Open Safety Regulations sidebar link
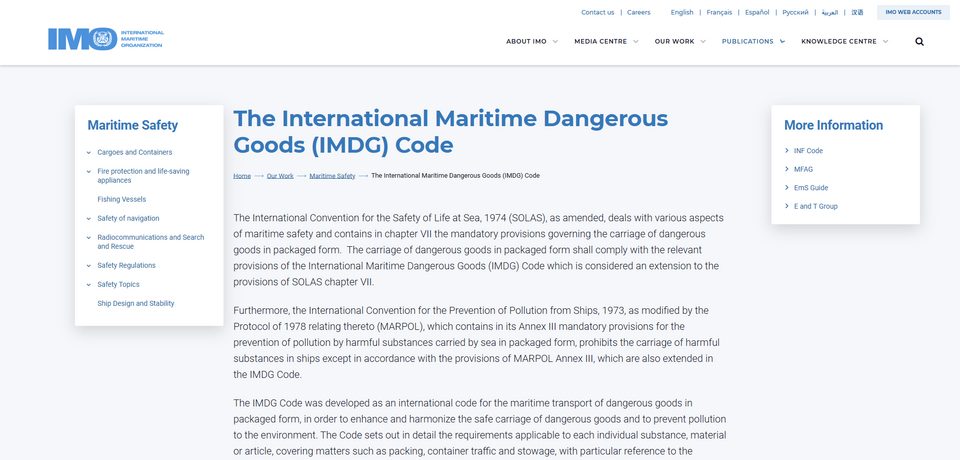This screenshot has height=460, width=960. [126, 266]
